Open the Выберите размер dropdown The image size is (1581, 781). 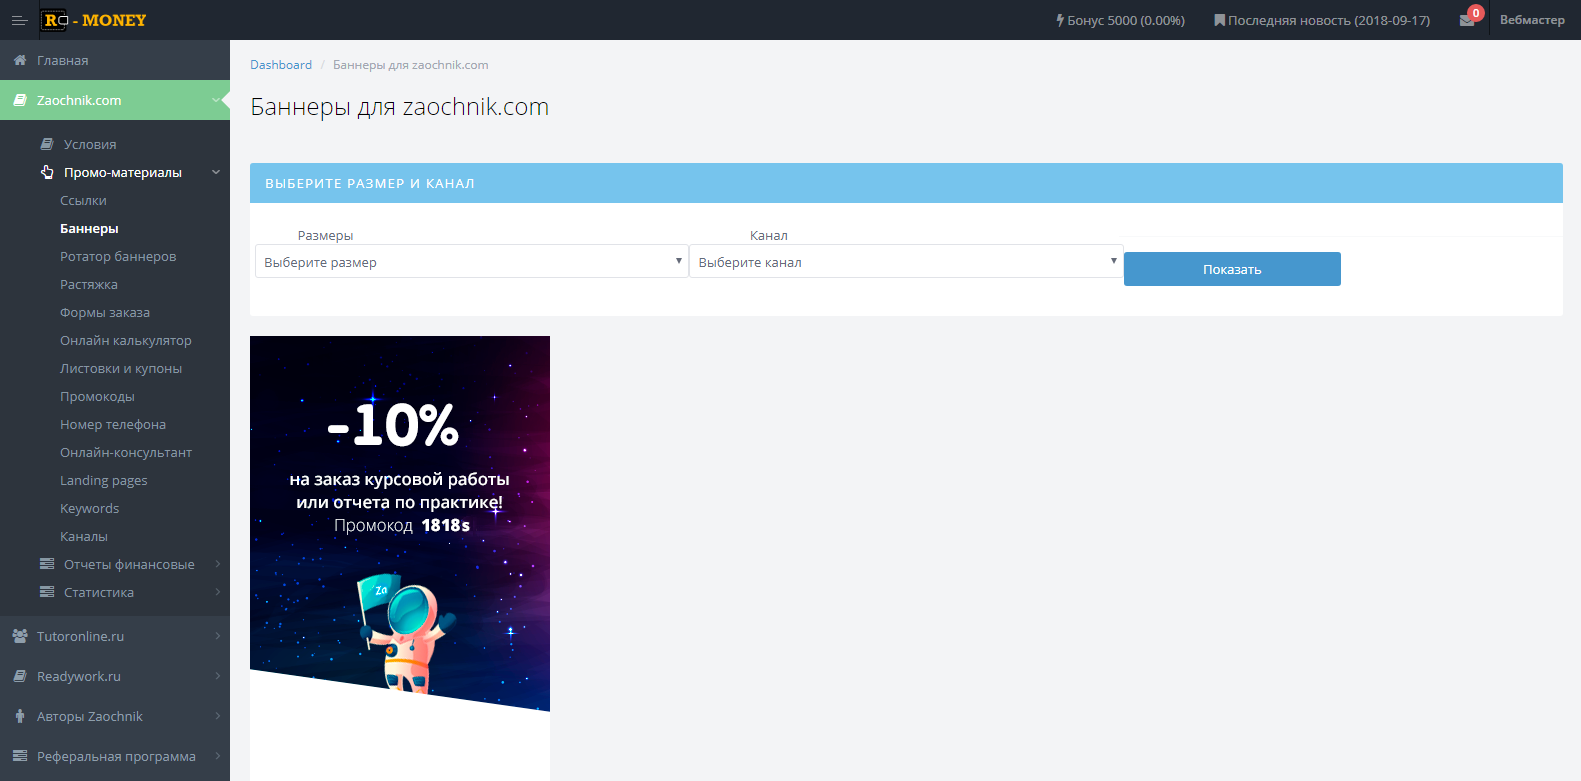click(471, 262)
